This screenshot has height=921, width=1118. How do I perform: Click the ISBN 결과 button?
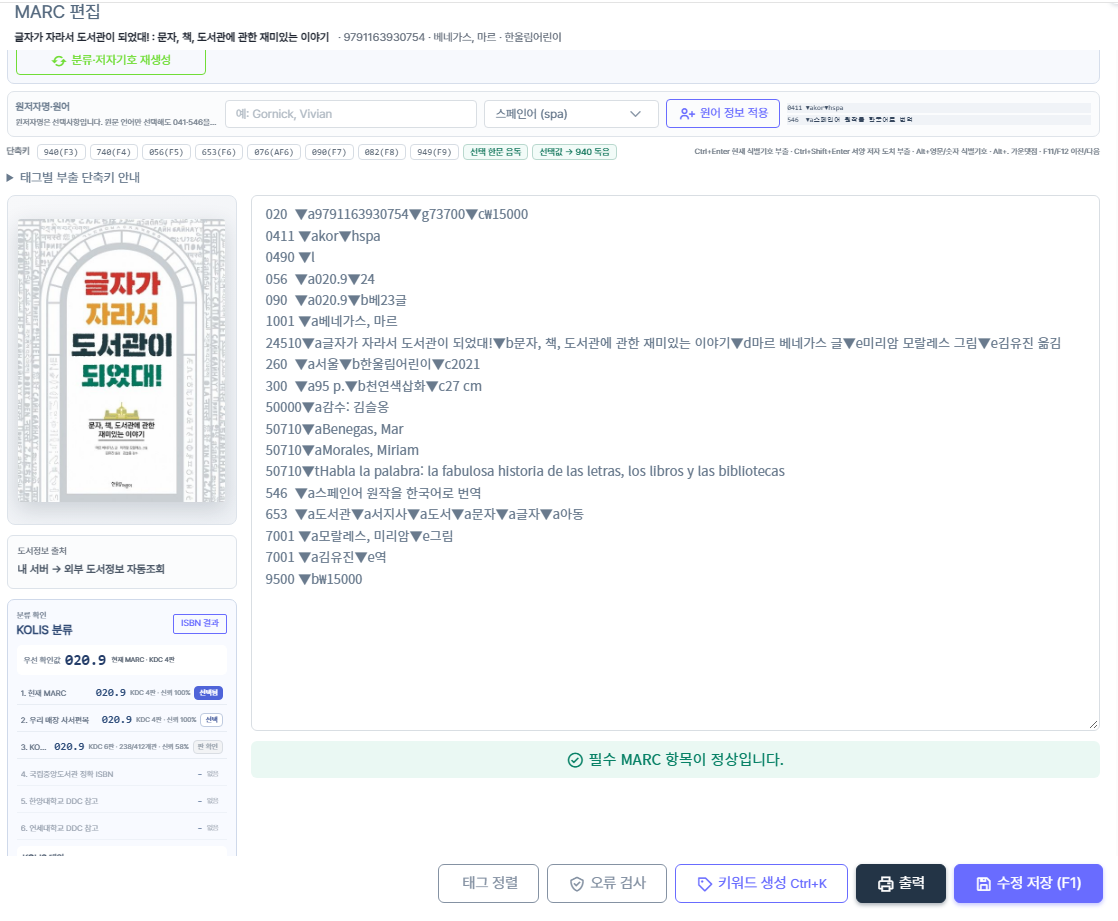[200, 624]
